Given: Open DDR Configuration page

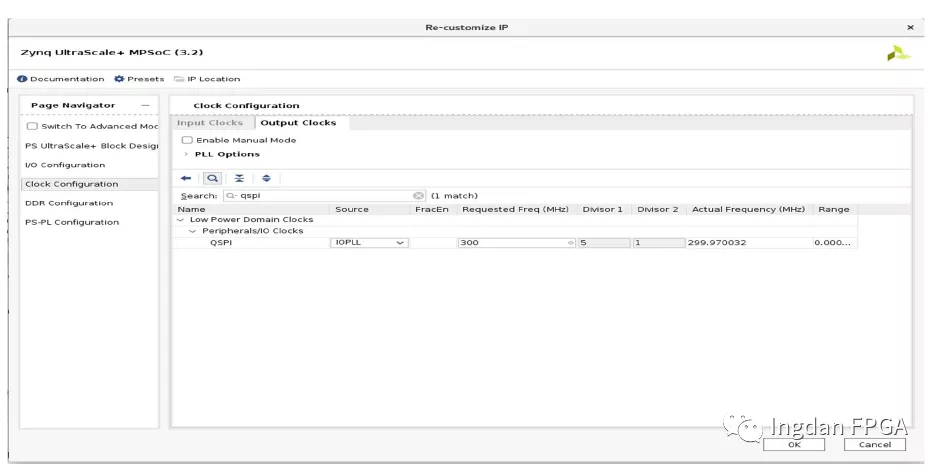Looking at the screenshot, I should [x=69, y=203].
